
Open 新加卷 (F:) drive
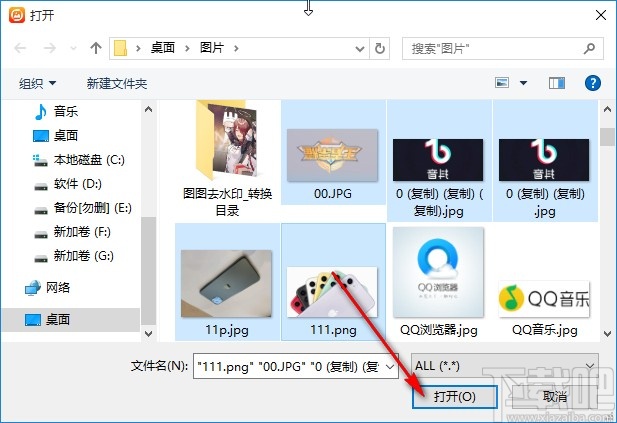pos(71,232)
